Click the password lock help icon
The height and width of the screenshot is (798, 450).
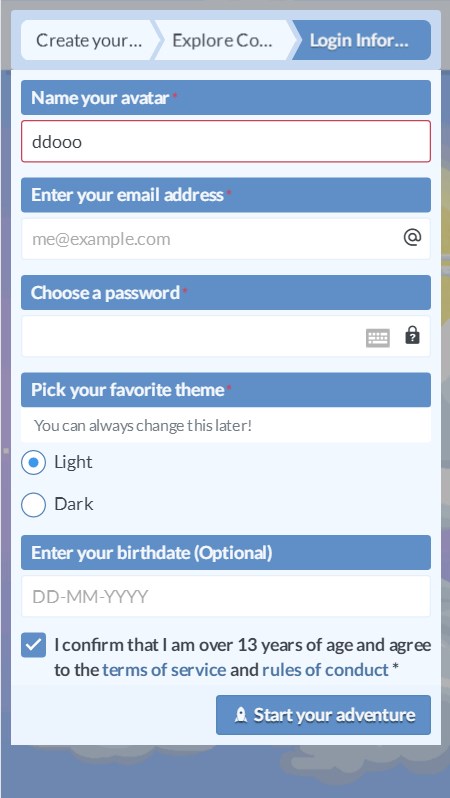pos(412,335)
